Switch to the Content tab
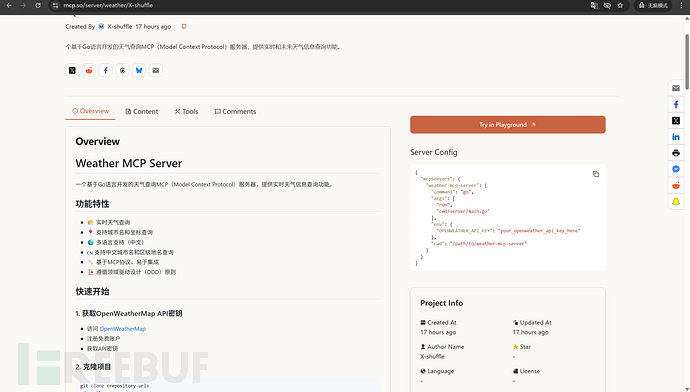The image size is (690, 392). point(142,111)
